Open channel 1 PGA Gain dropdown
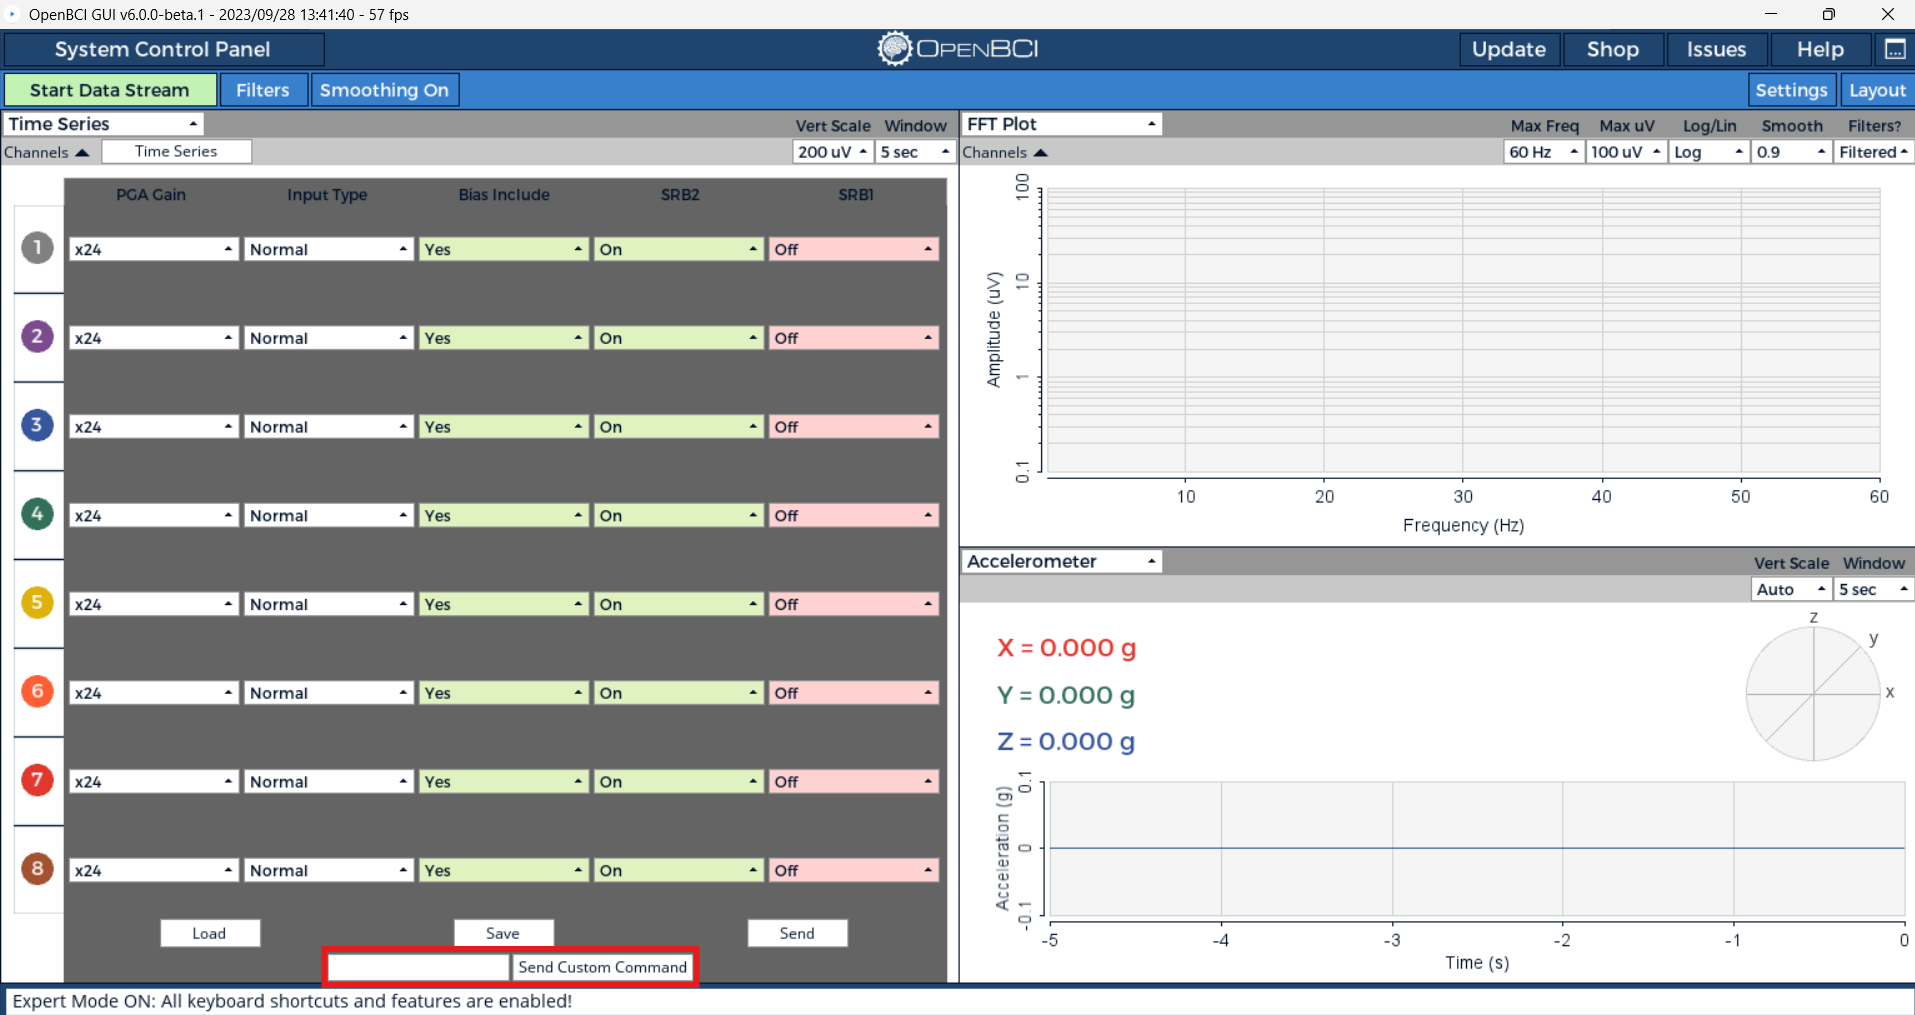1915x1015 pixels. 153,250
